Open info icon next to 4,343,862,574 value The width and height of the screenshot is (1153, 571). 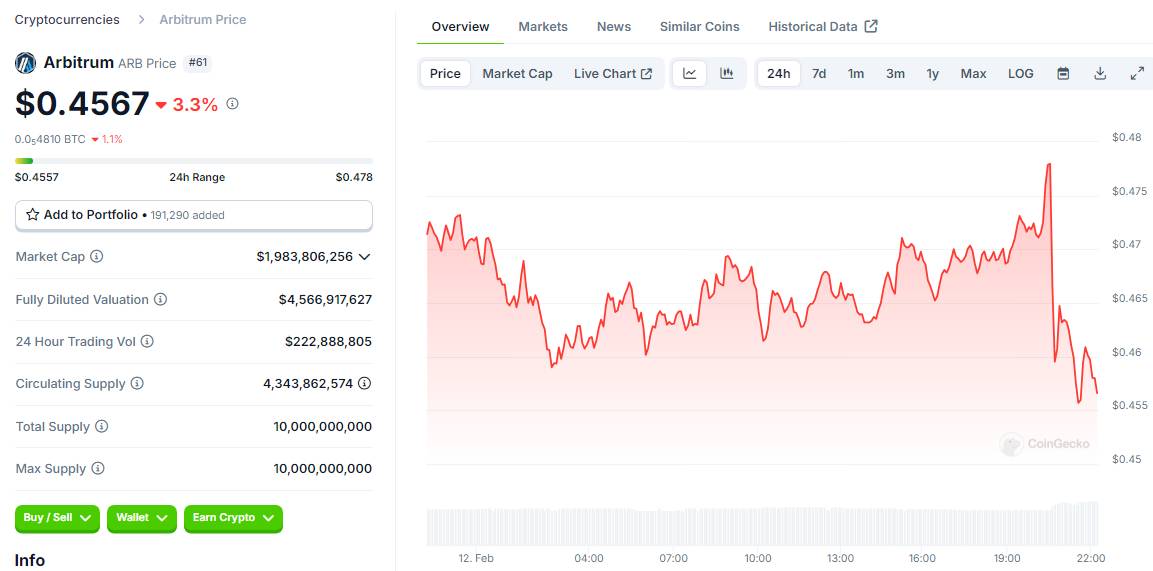point(365,383)
